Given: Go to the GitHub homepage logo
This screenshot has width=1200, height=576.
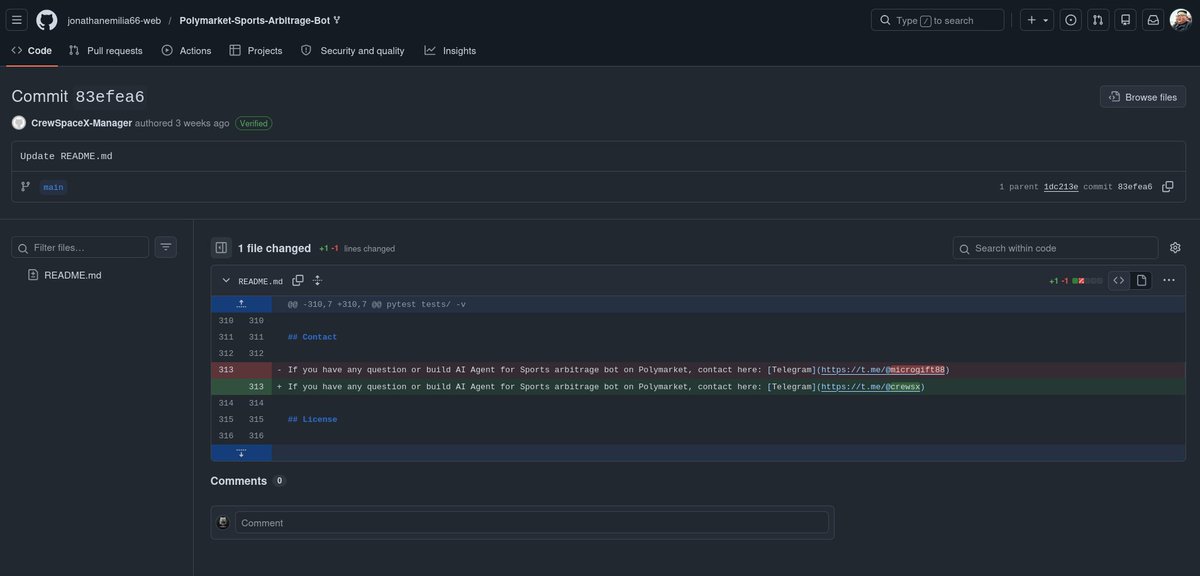Looking at the screenshot, I should (x=47, y=20).
